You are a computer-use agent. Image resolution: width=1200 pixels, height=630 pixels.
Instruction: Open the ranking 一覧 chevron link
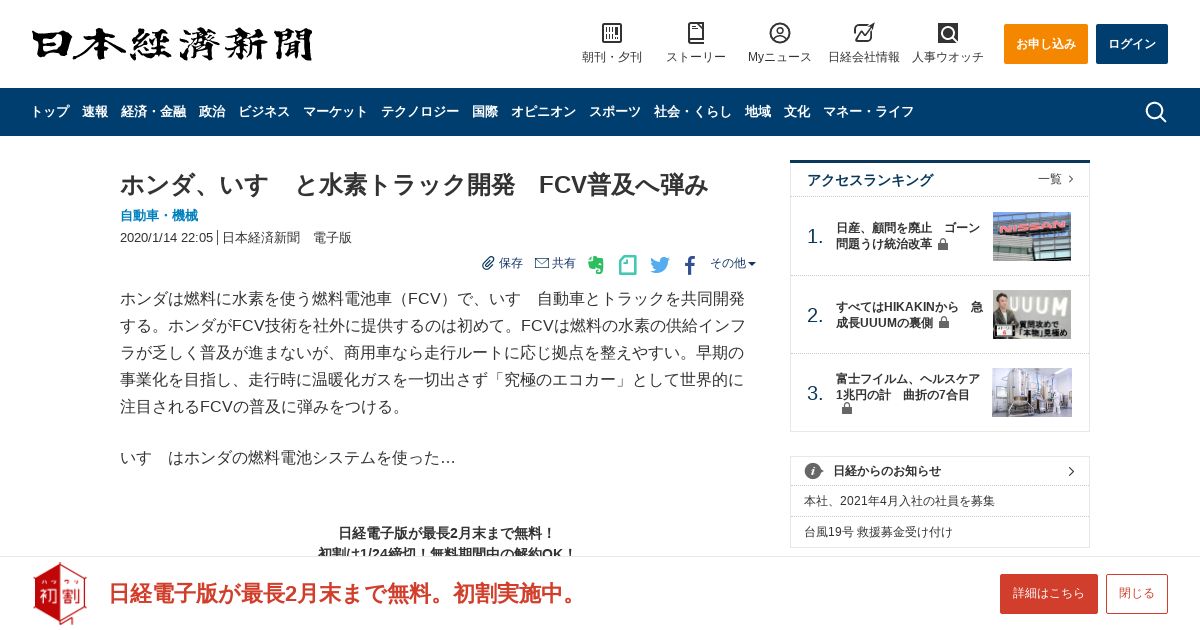click(x=1056, y=179)
